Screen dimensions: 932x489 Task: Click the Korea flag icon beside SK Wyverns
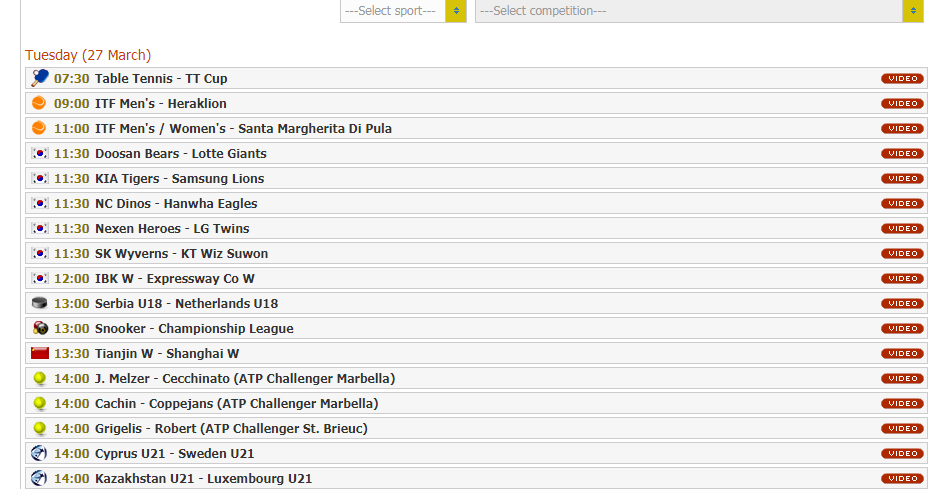tap(40, 253)
